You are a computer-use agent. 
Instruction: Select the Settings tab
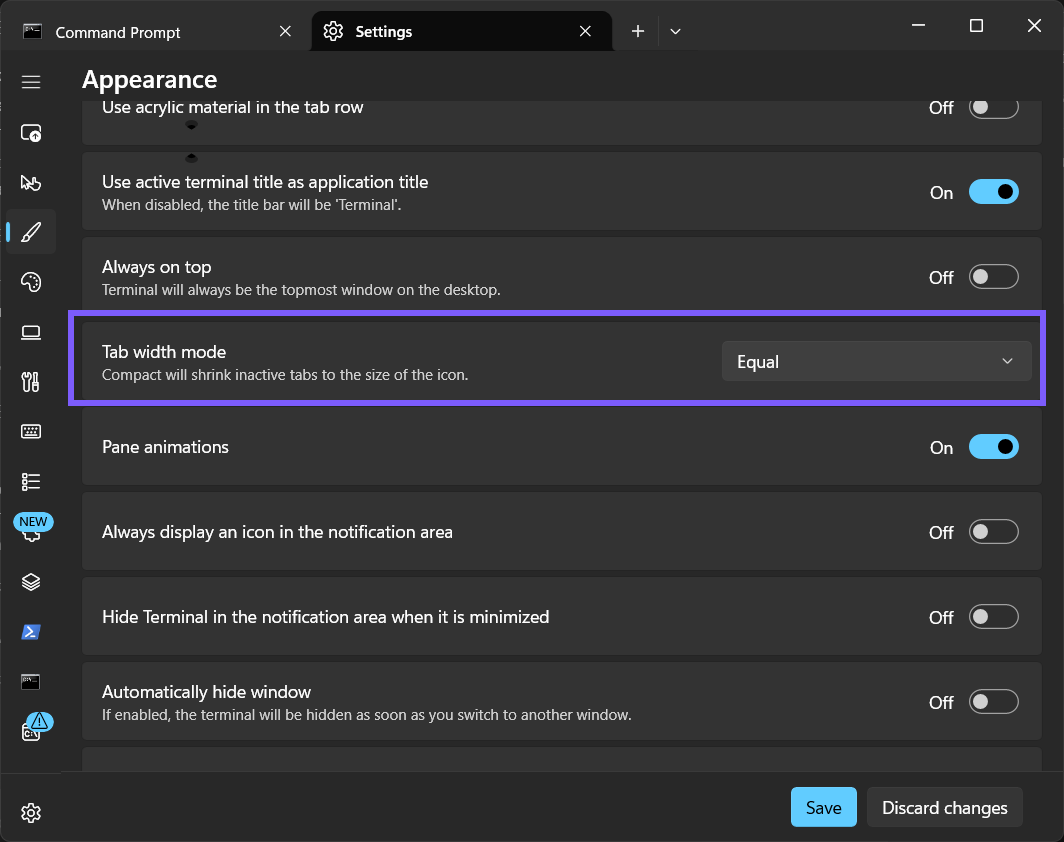click(x=461, y=31)
